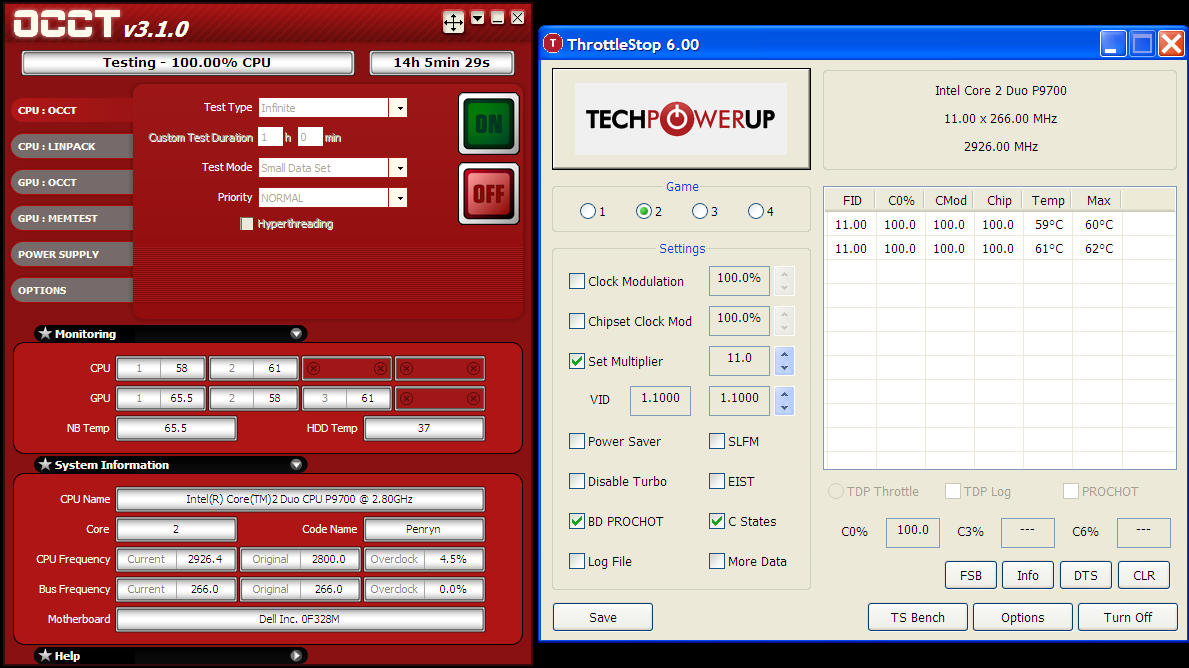Collapse the System Information section arrow
1189x668 pixels.
tap(296, 465)
